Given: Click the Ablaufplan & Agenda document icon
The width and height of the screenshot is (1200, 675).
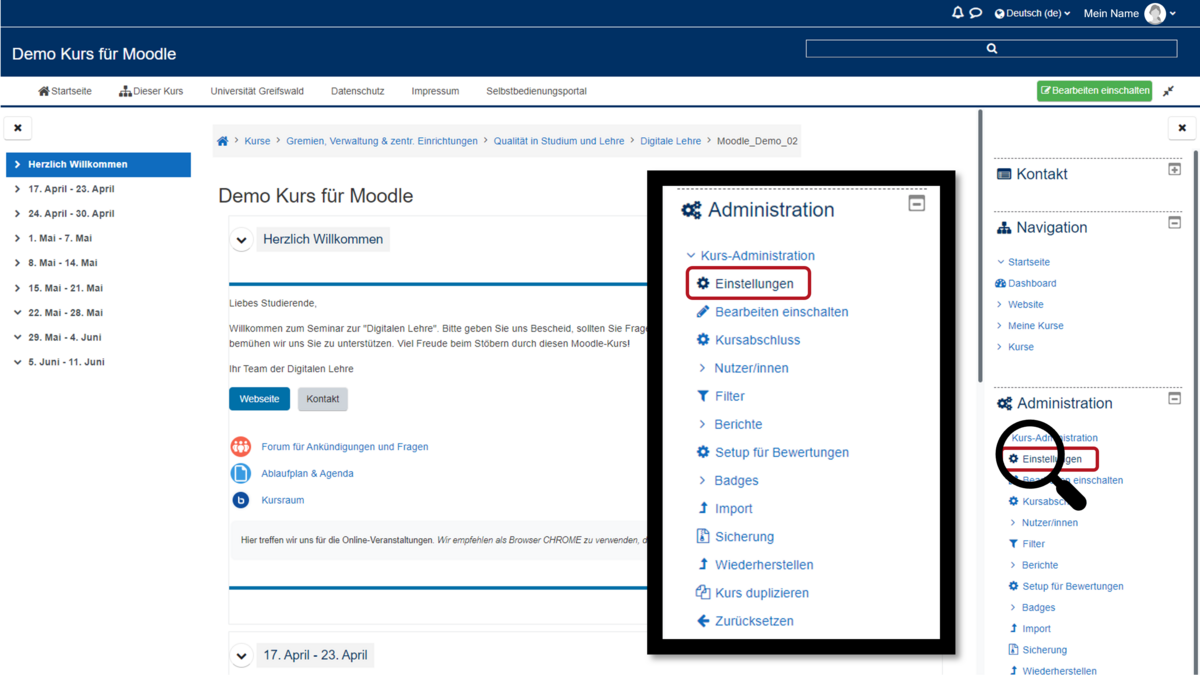Looking at the screenshot, I should coord(241,473).
